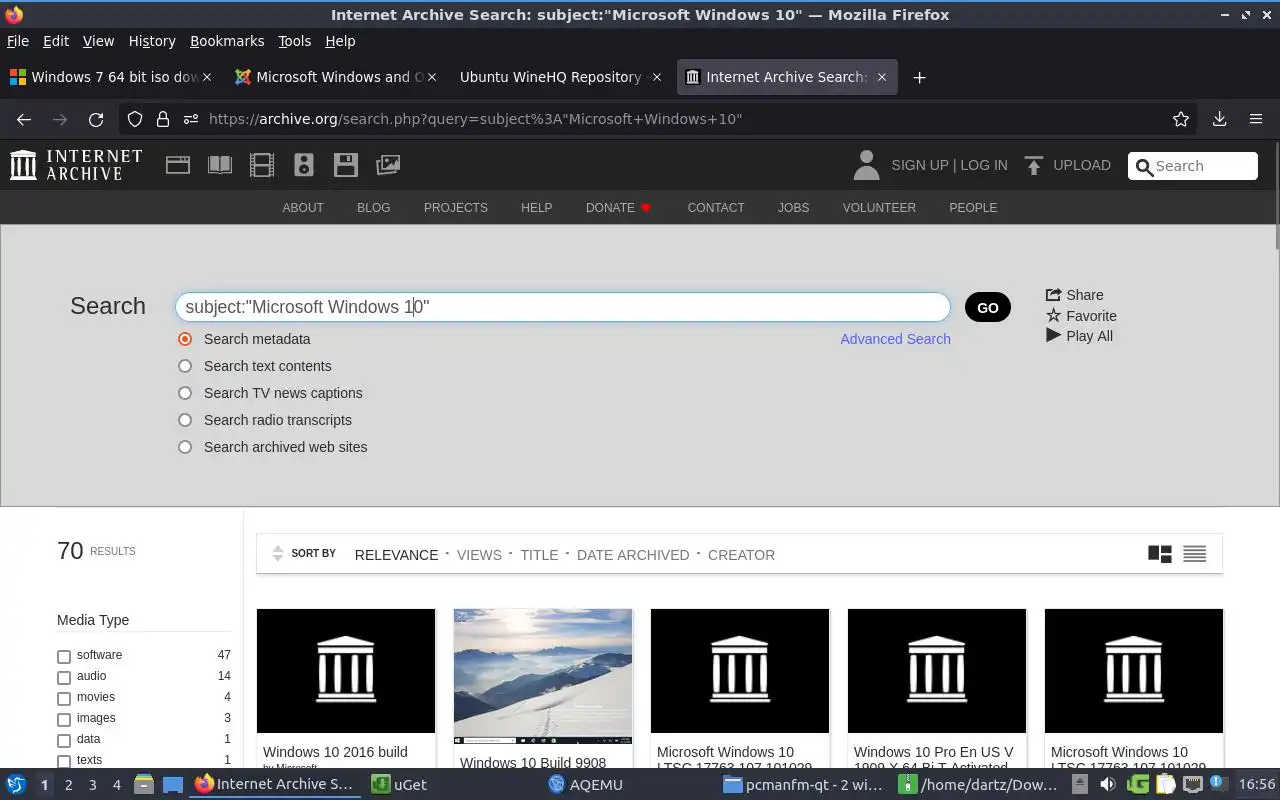Open the History menu
The image size is (1280, 800).
[x=152, y=41]
